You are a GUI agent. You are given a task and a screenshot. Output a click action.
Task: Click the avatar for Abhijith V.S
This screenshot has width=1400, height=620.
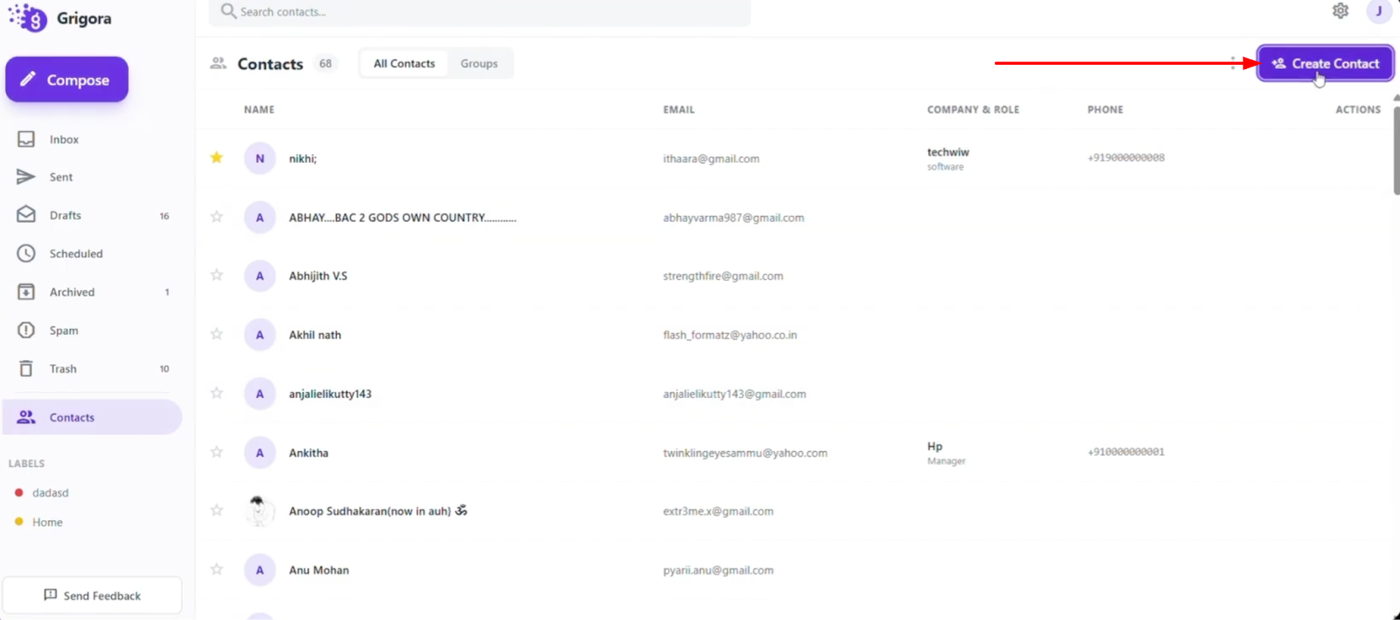260,276
